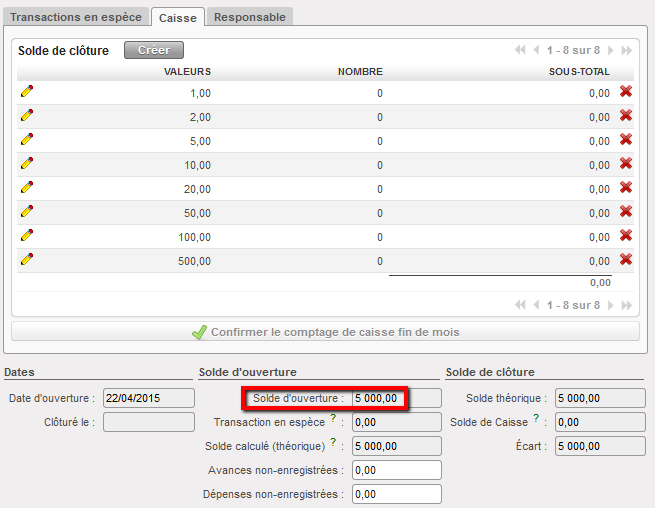
Task: Remove the 100,00 row via red X
Action: point(626,236)
